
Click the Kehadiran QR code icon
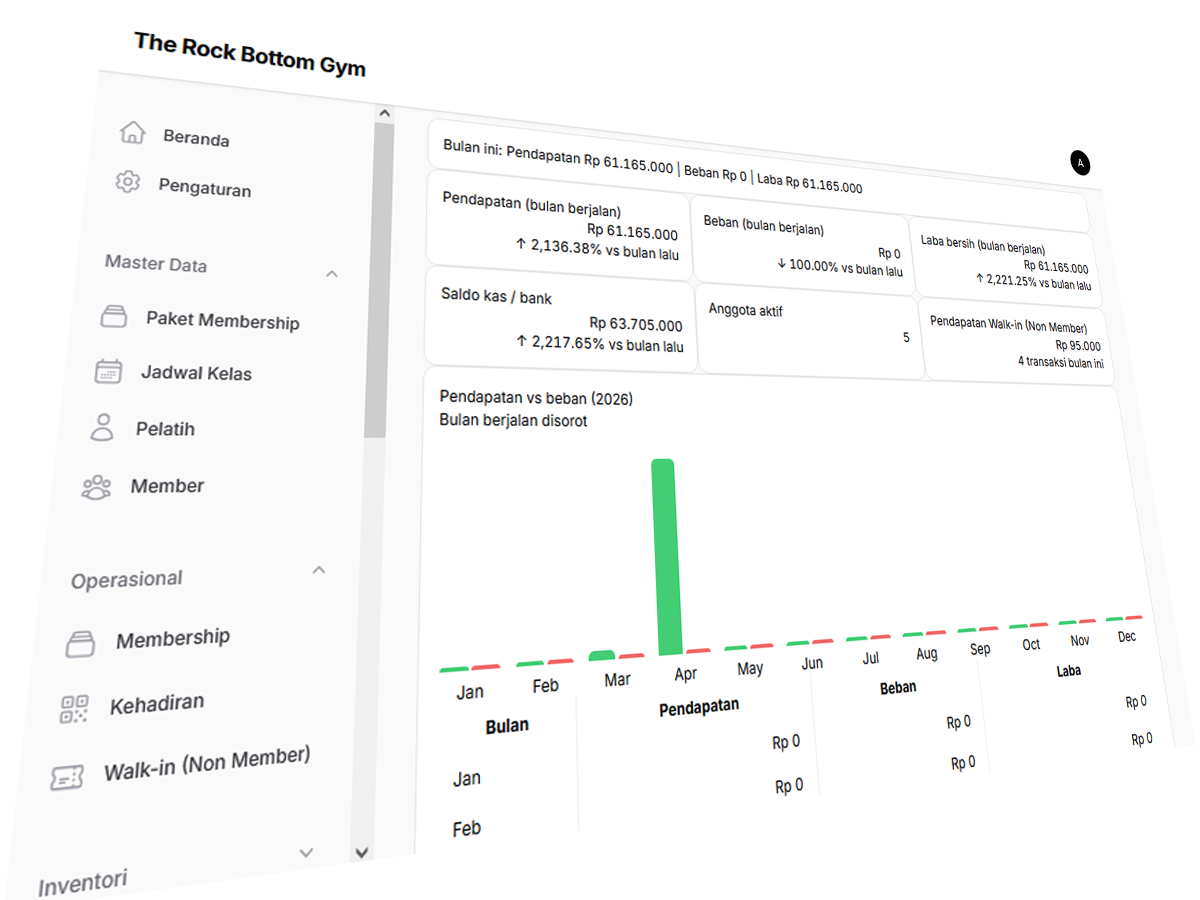point(75,709)
